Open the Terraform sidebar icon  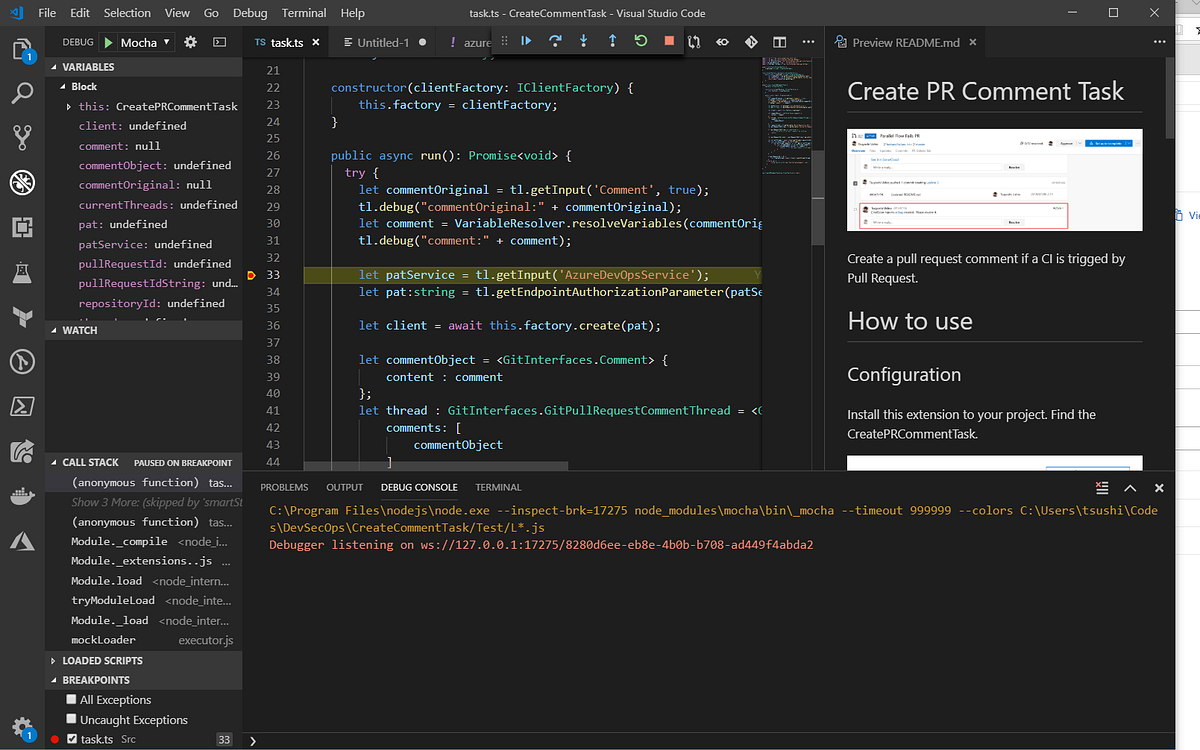22,318
